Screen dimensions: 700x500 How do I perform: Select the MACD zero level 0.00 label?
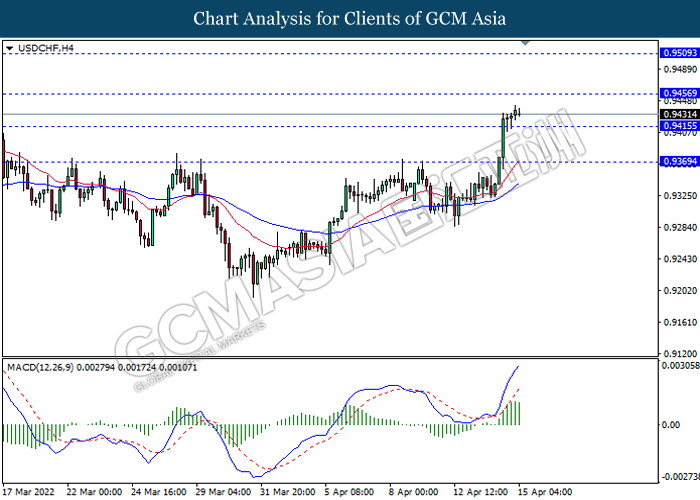(671, 425)
